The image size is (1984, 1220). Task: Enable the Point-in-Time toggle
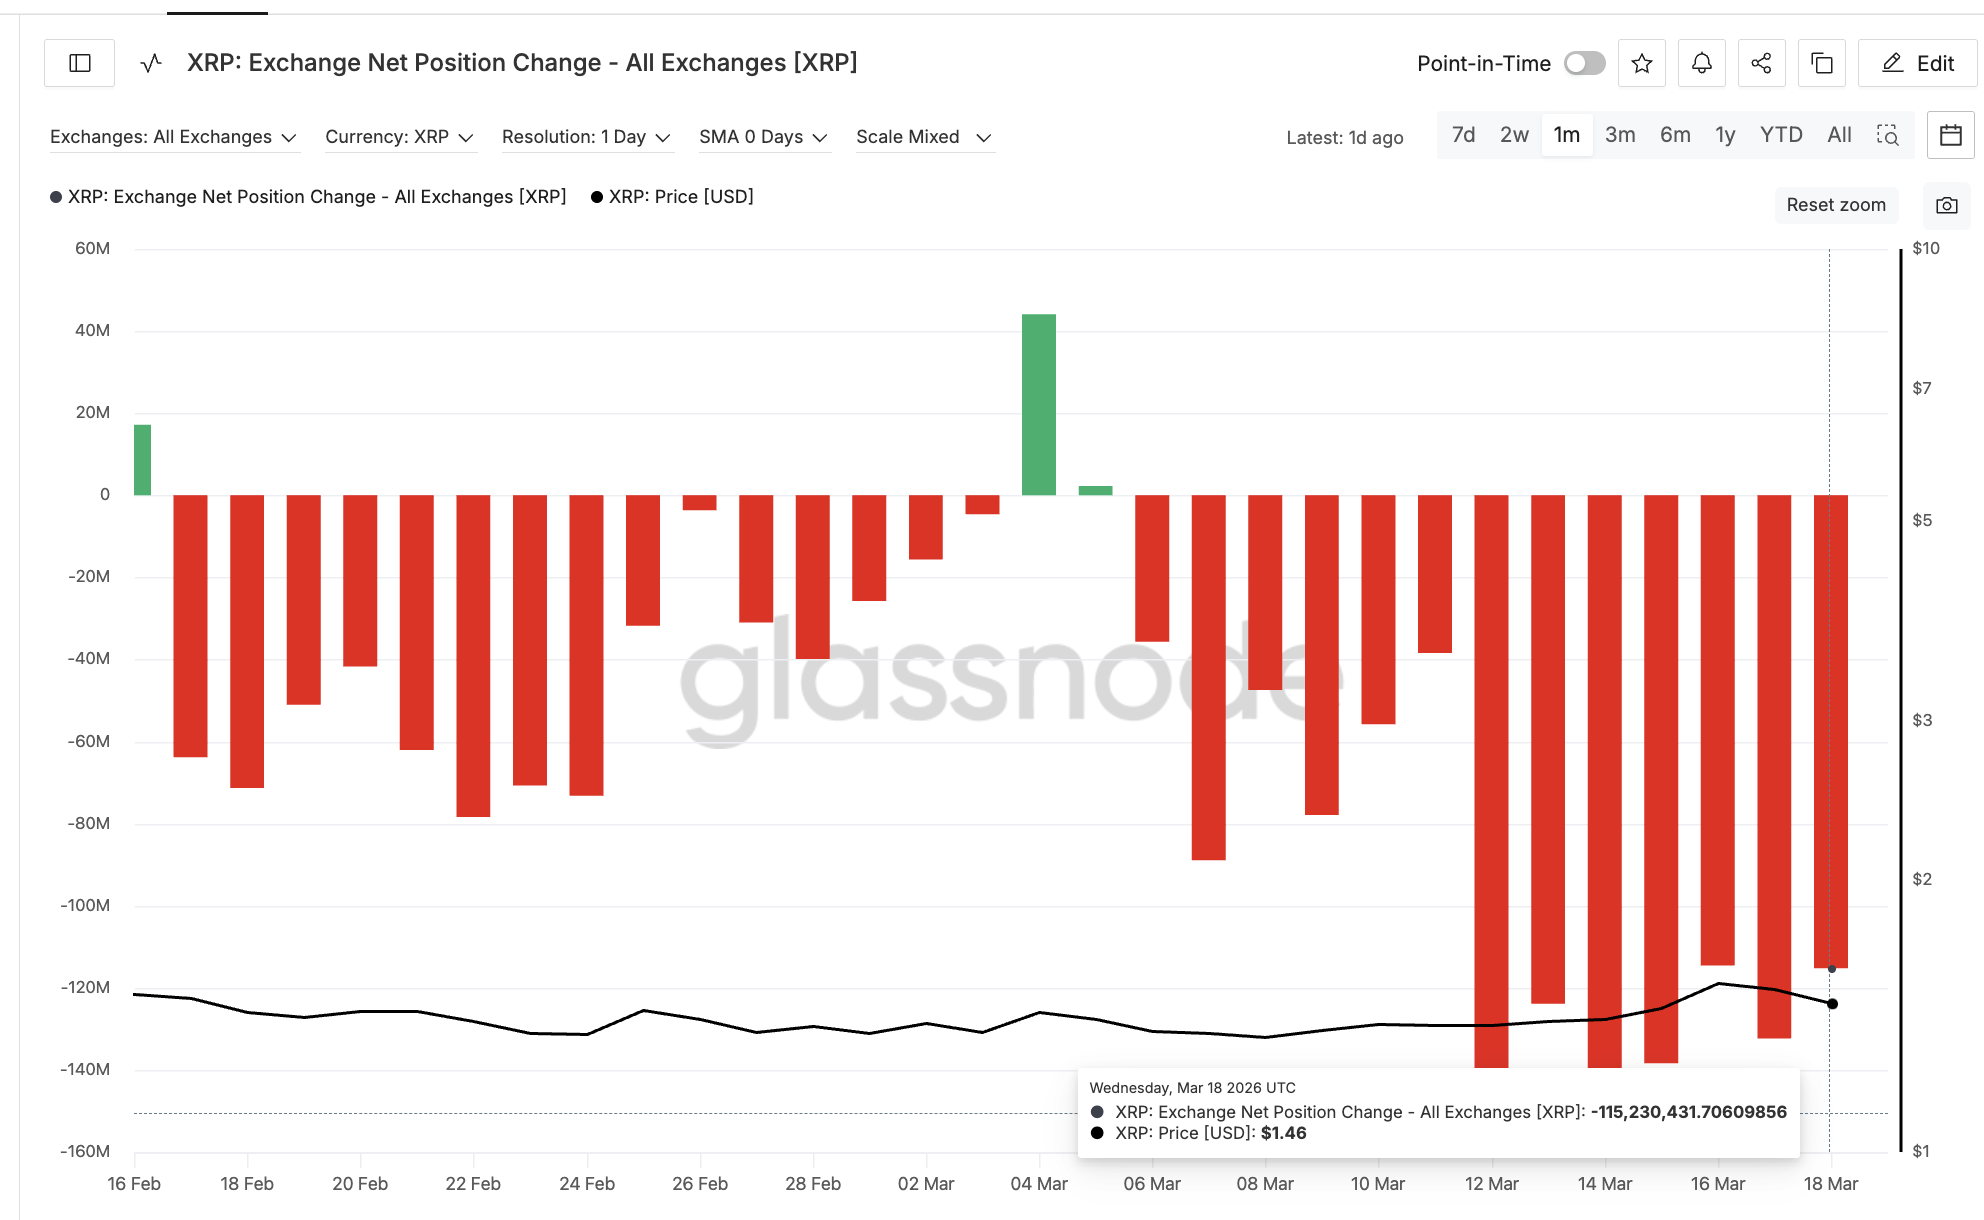[x=1583, y=62]
